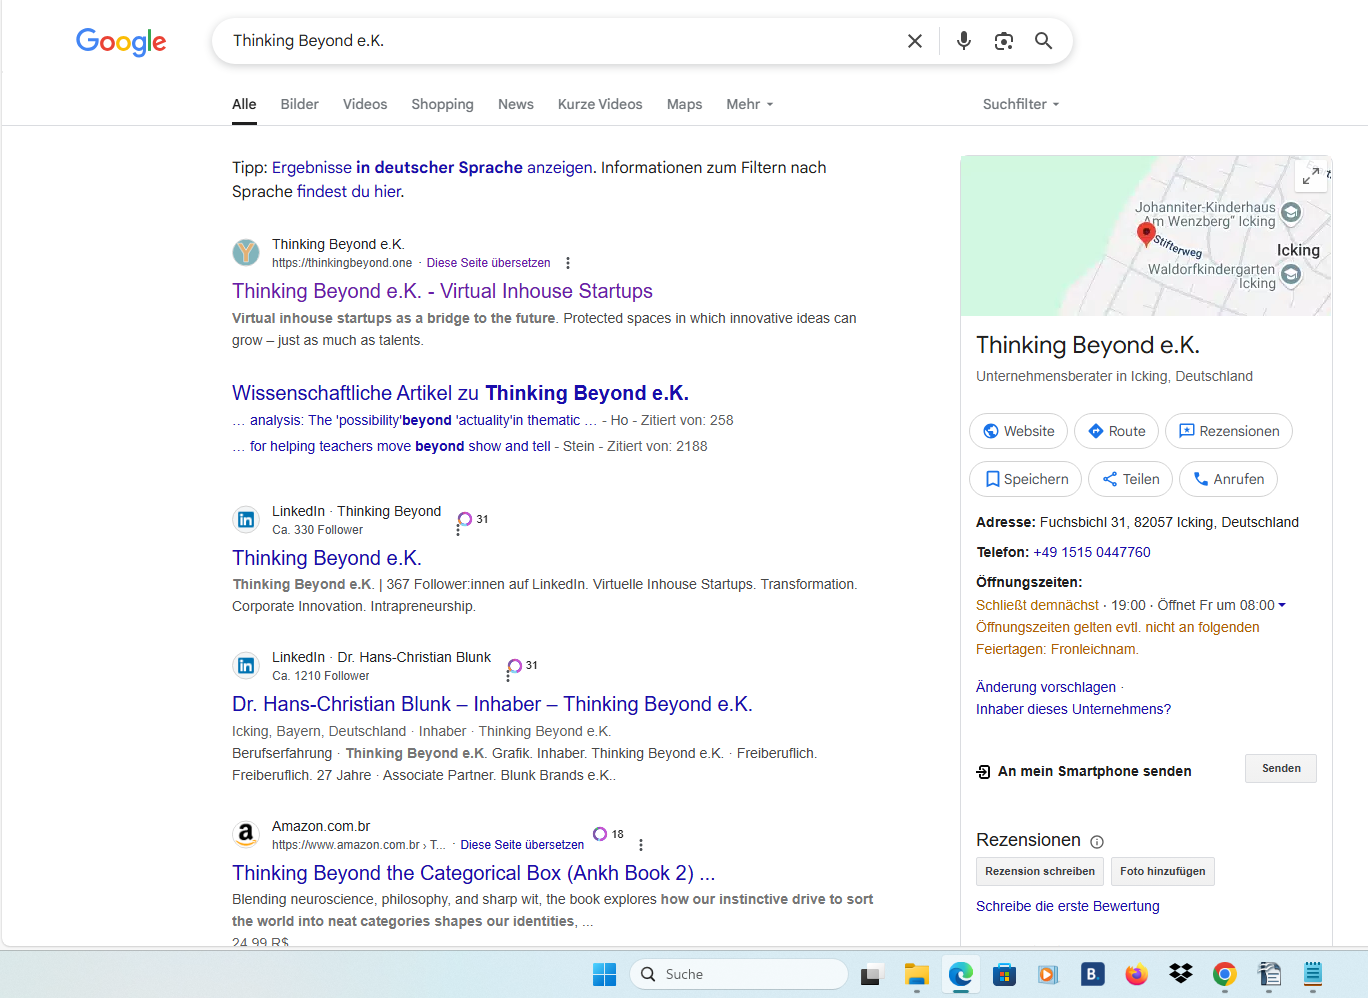The image size is (1368, 998).
Task: Open Microsoft Edge from the taskbar
Action: (961, 974)
